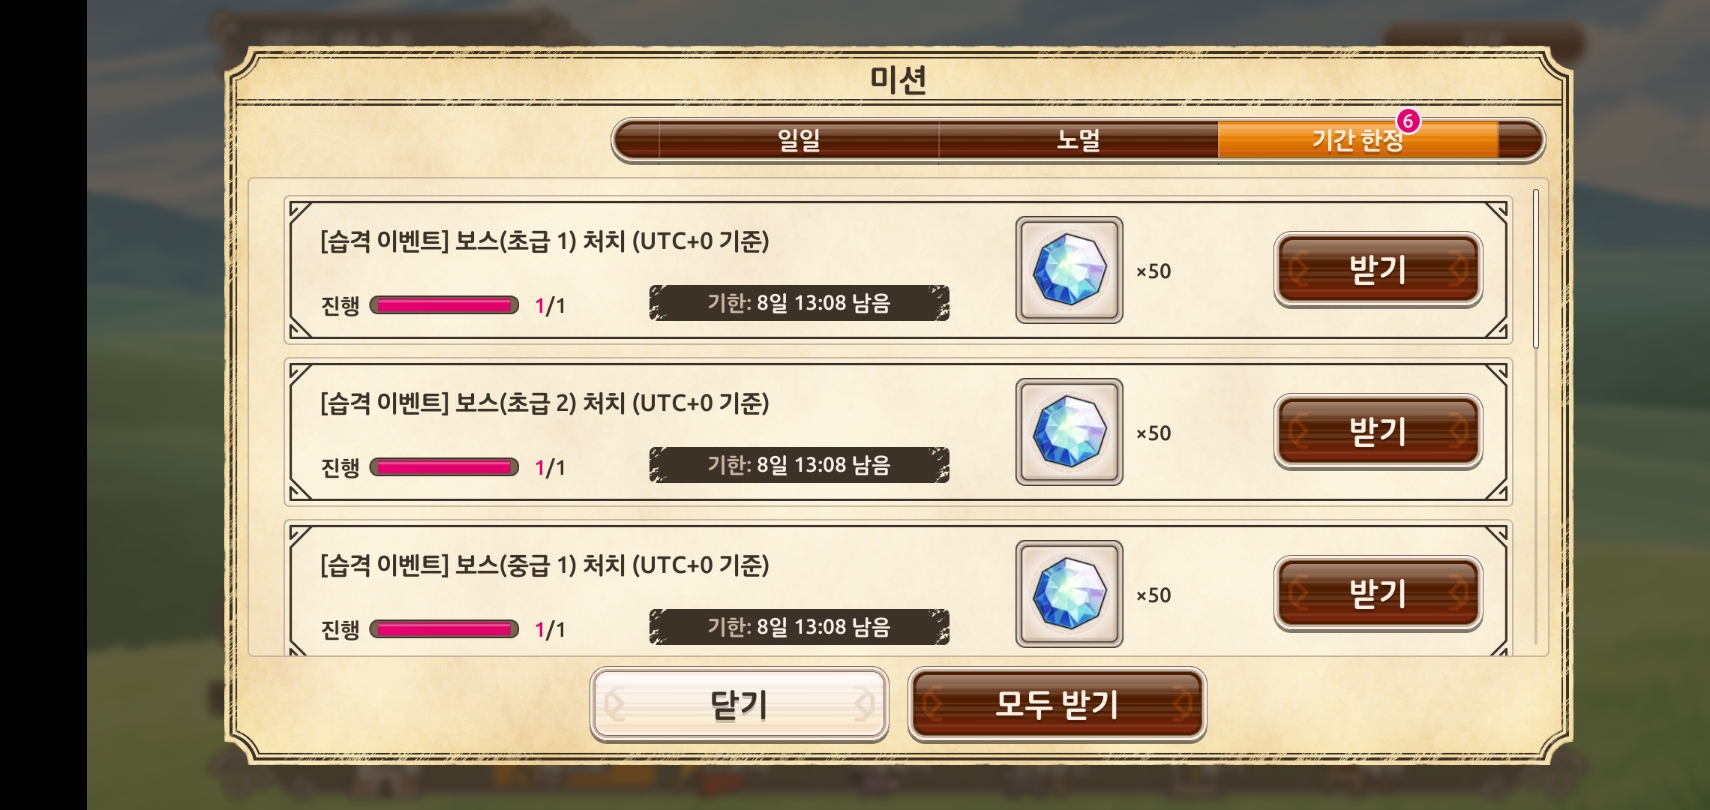Select the 기간 한정 tab

pyautogui.click(x=1357, y=140)
